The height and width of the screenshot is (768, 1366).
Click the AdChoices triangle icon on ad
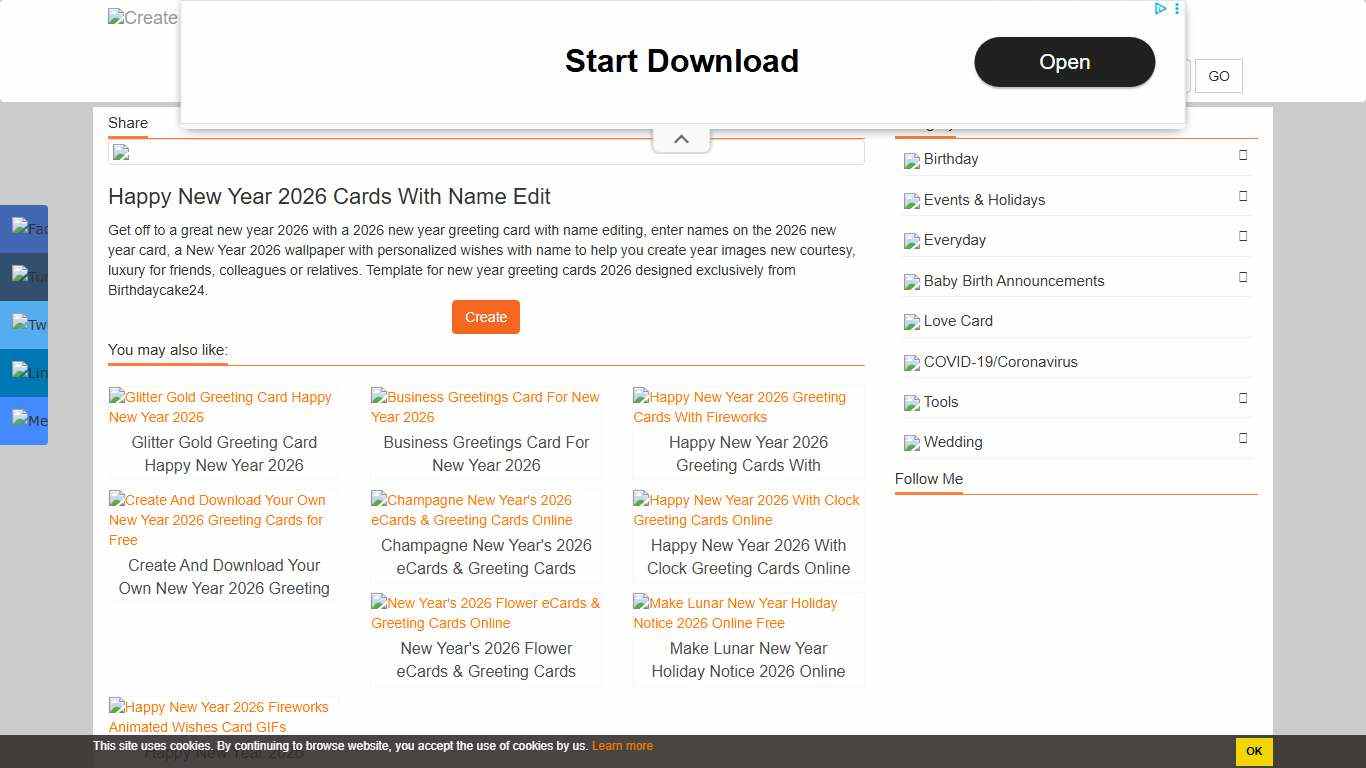pos(1160,9)
